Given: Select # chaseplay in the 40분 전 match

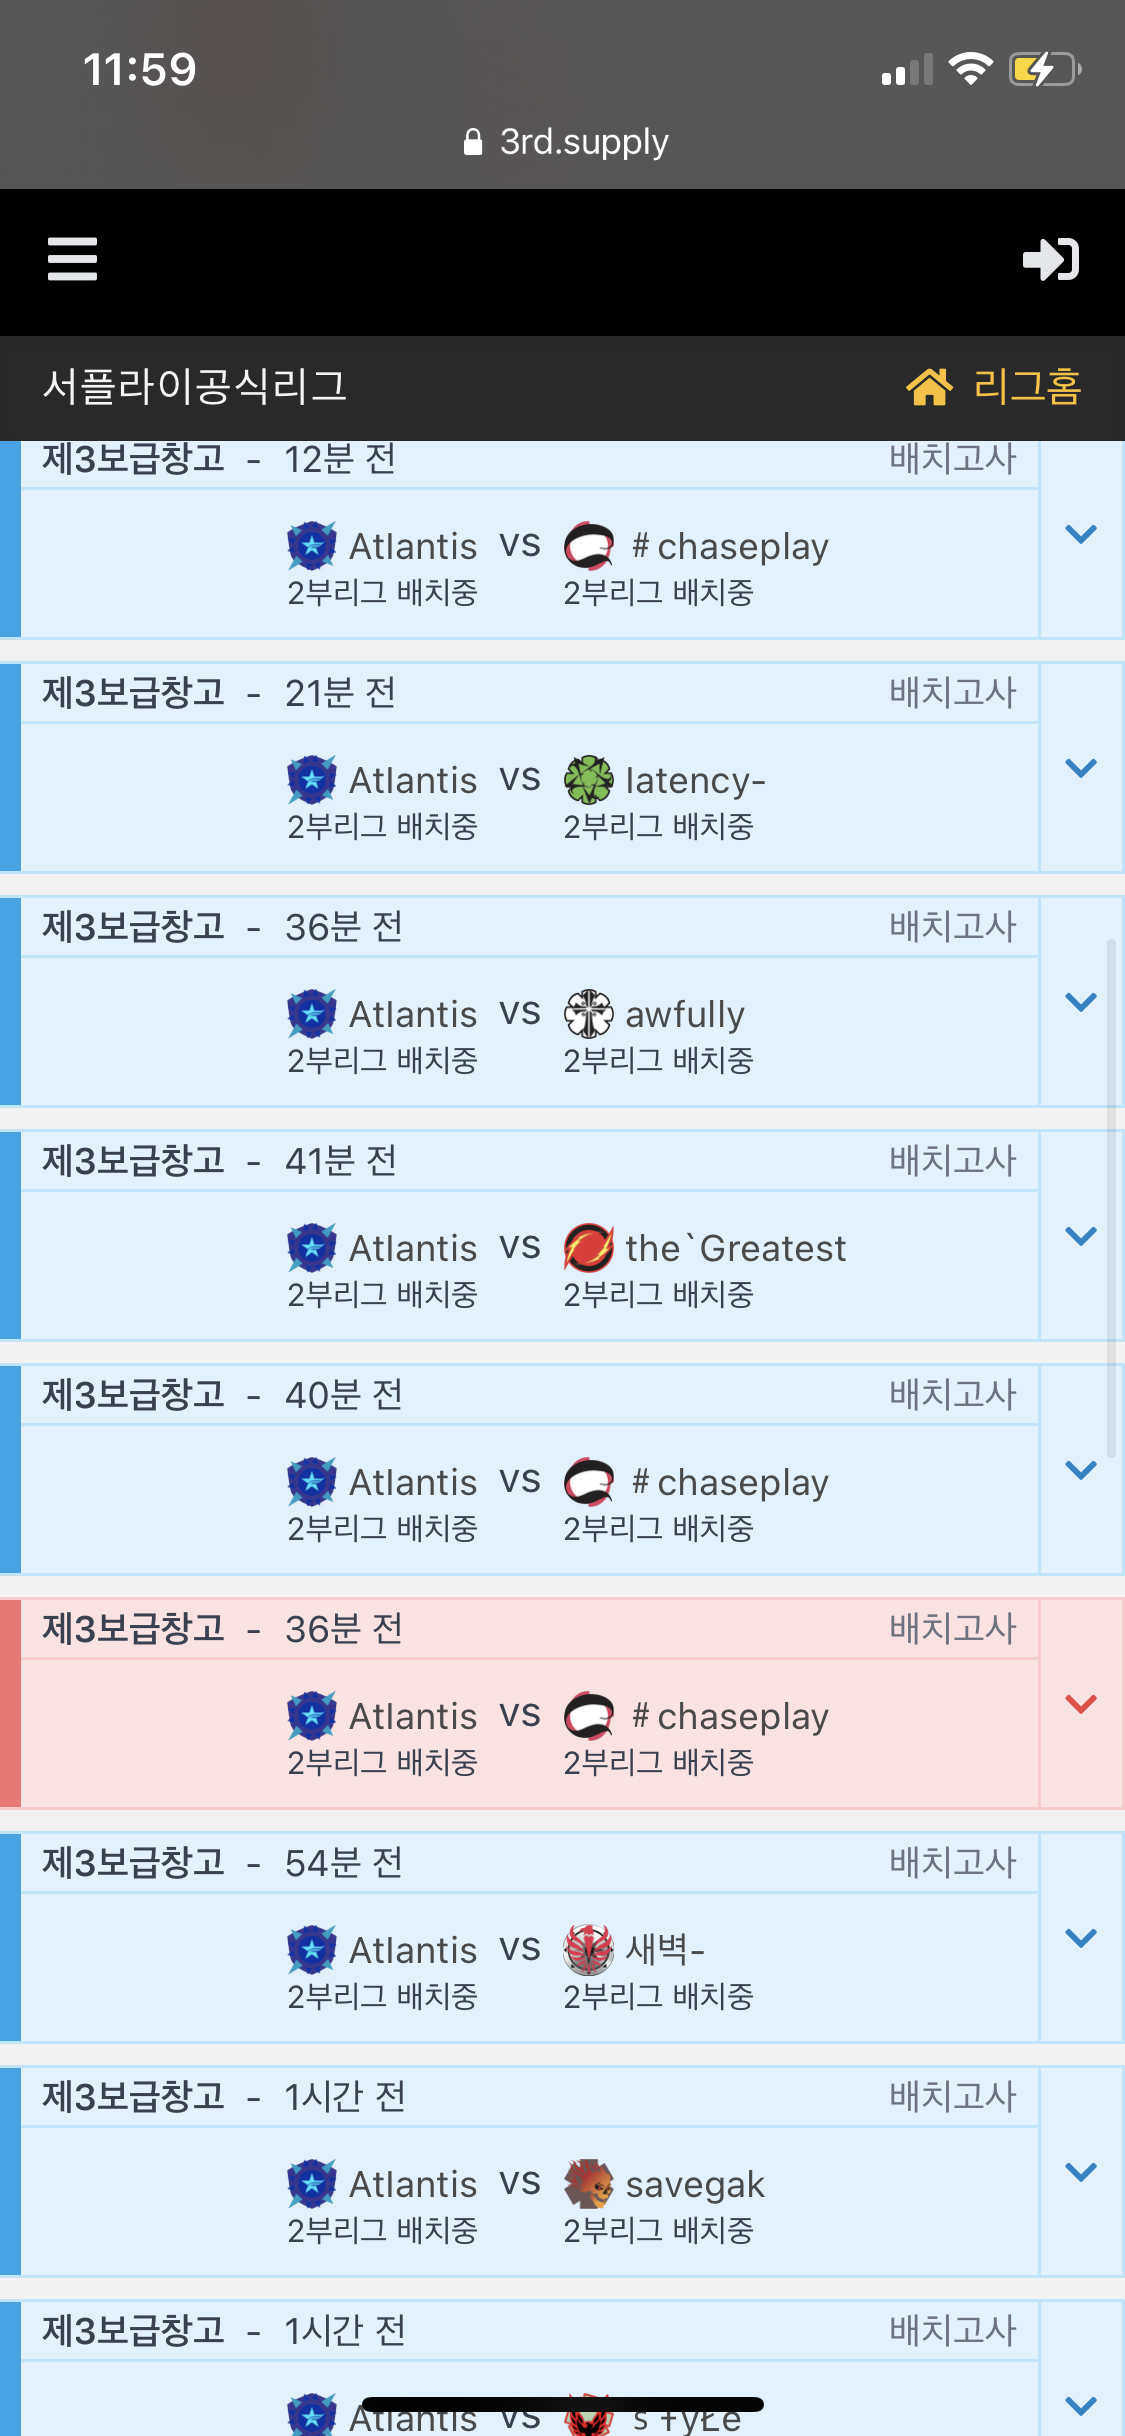Looking at the screenshot, I should click(730, 1482).
